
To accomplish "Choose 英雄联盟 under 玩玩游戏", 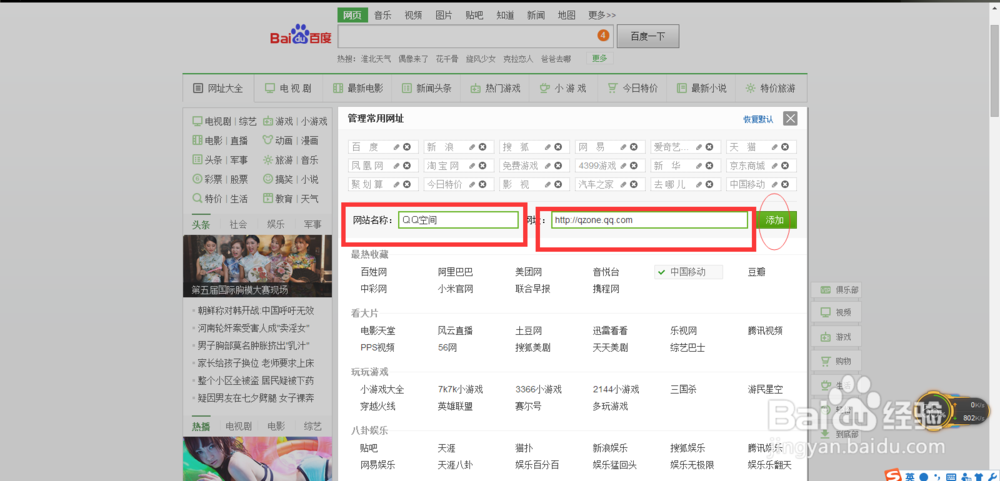I will (x=455, y=406).
